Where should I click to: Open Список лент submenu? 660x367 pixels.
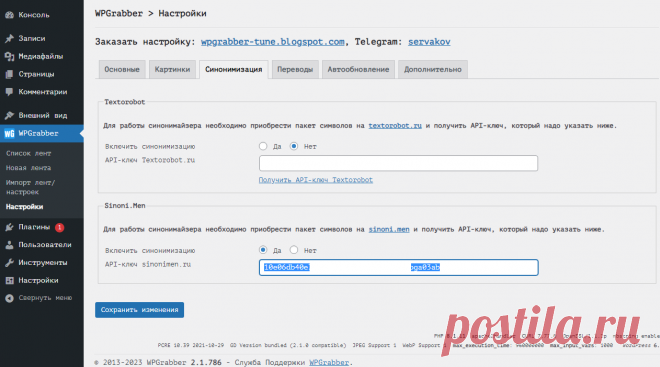[x=28, y=154]
